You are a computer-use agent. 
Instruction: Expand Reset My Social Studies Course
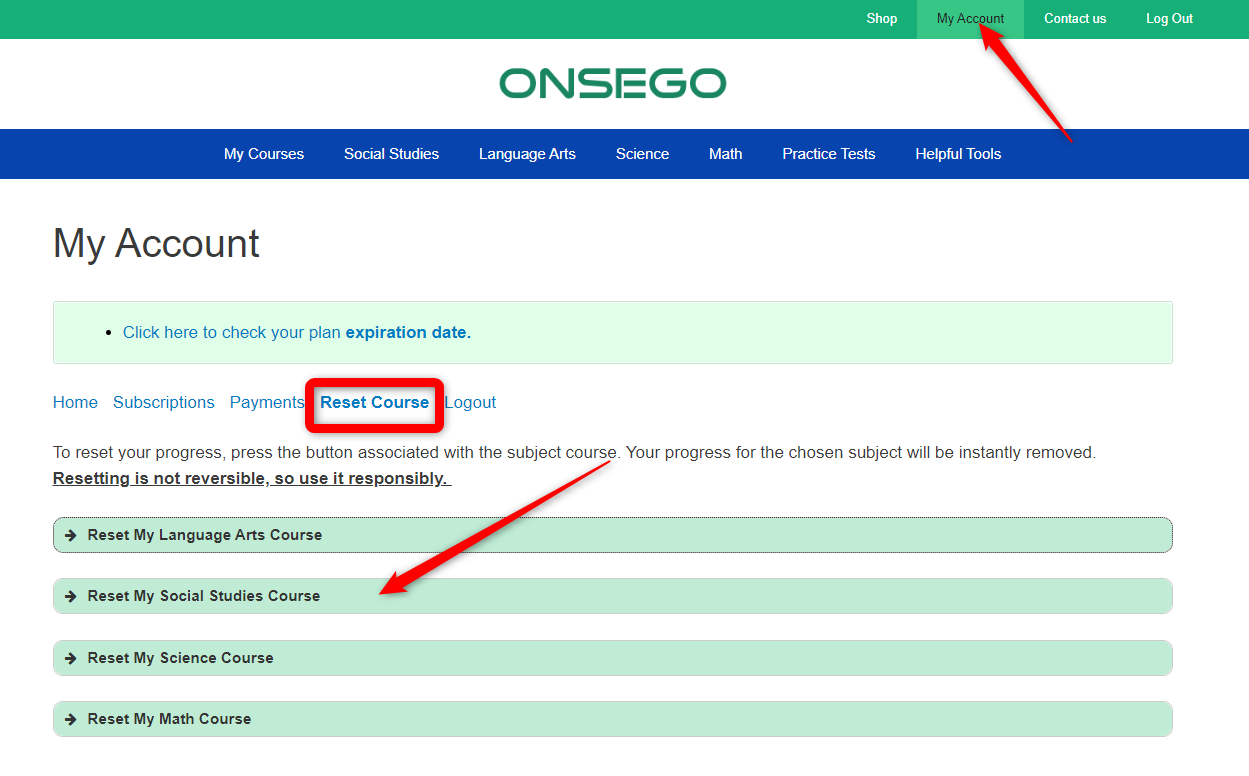(x=612, y=596)
